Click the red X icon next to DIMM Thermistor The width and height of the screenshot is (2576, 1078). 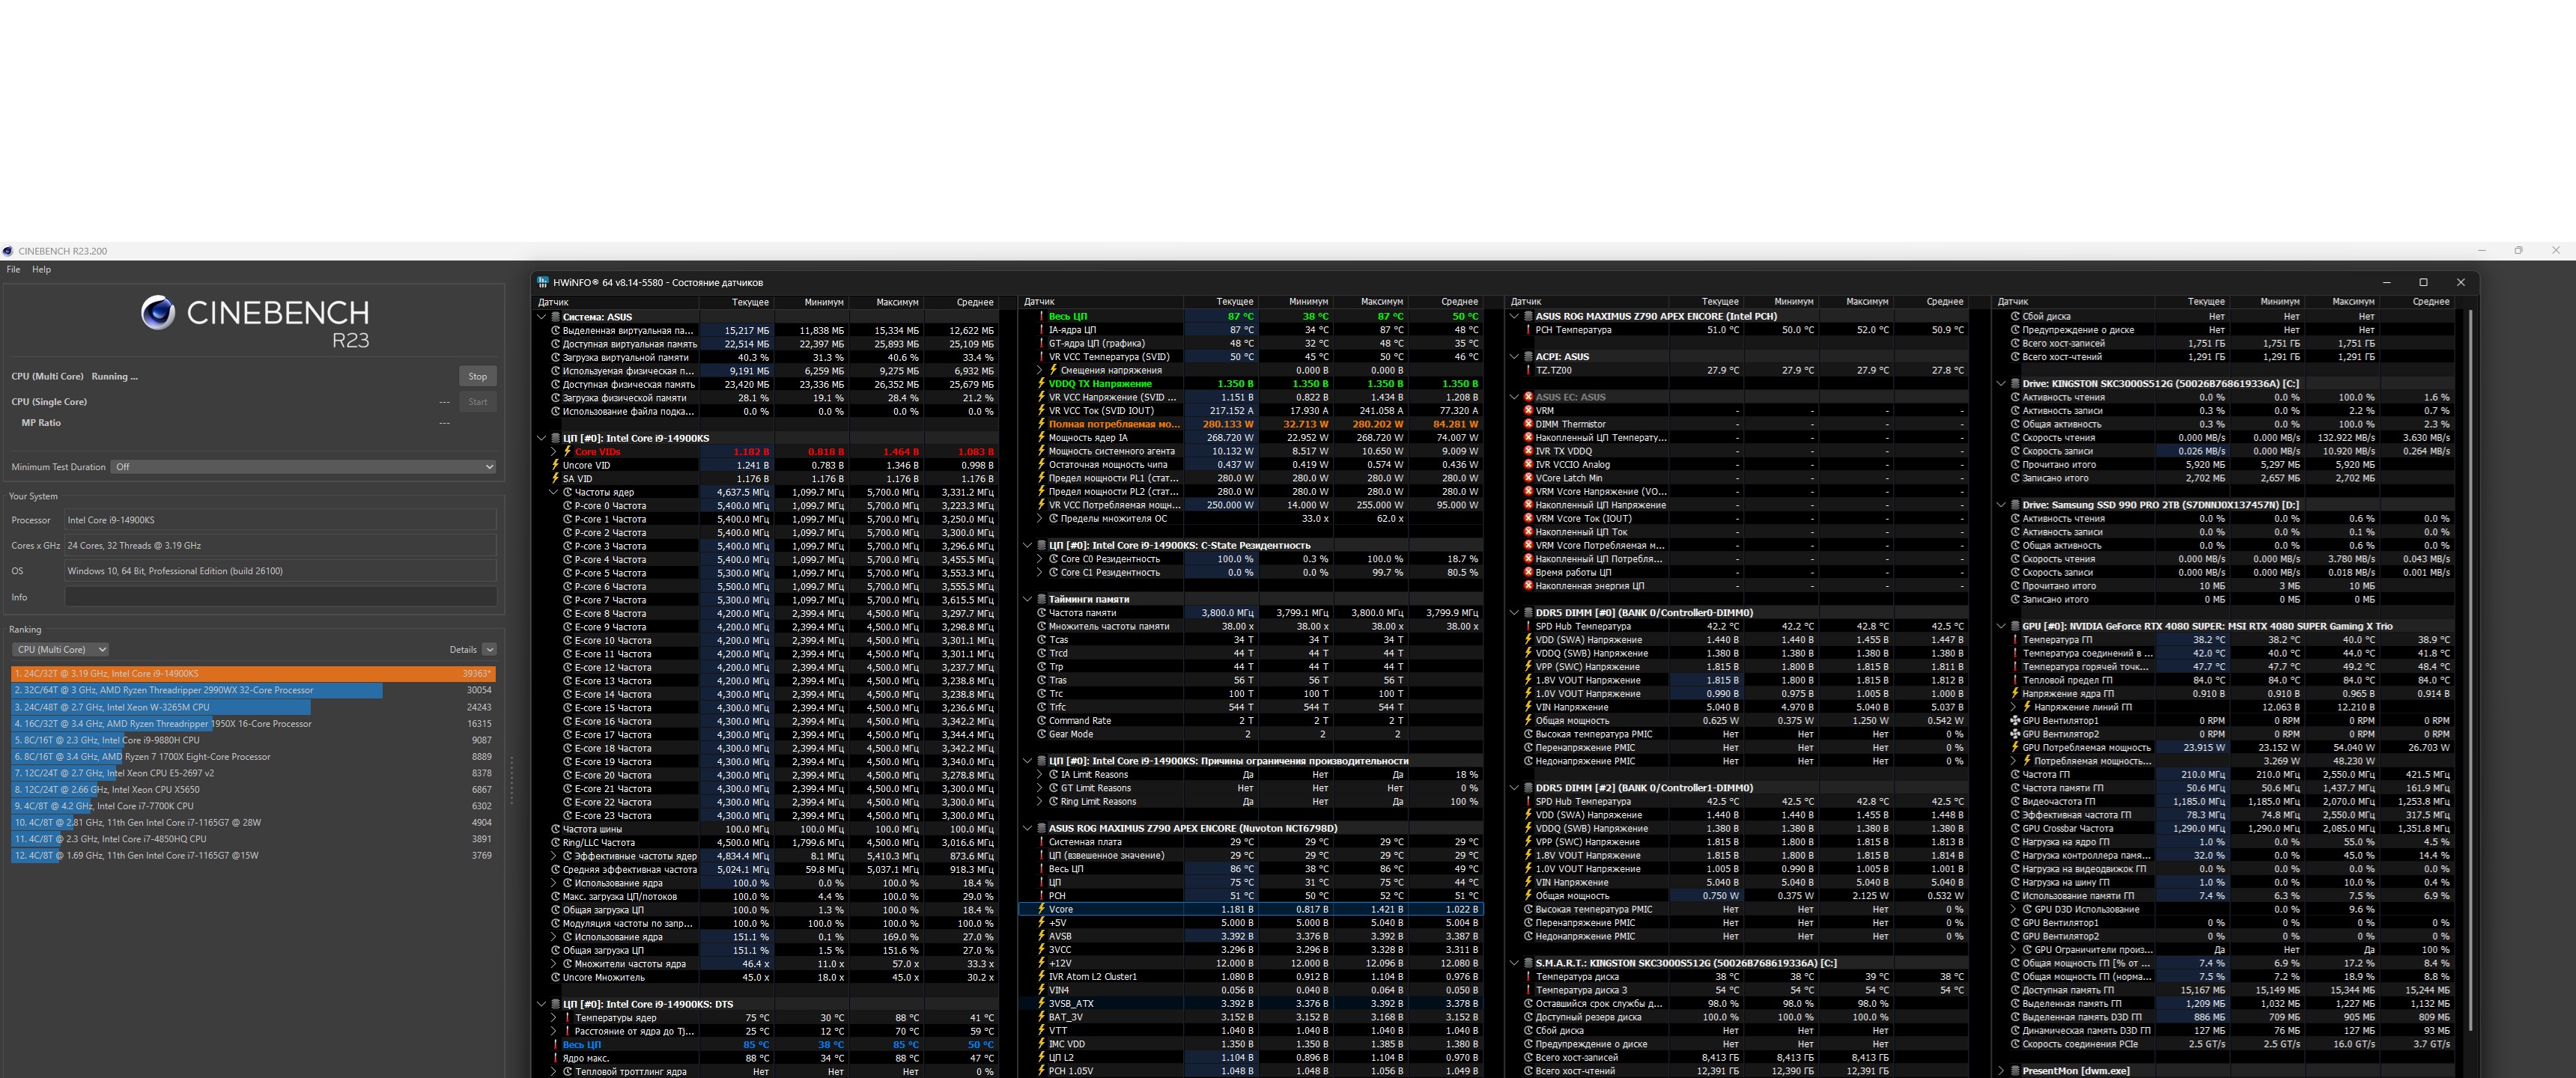pos(1528,424)
